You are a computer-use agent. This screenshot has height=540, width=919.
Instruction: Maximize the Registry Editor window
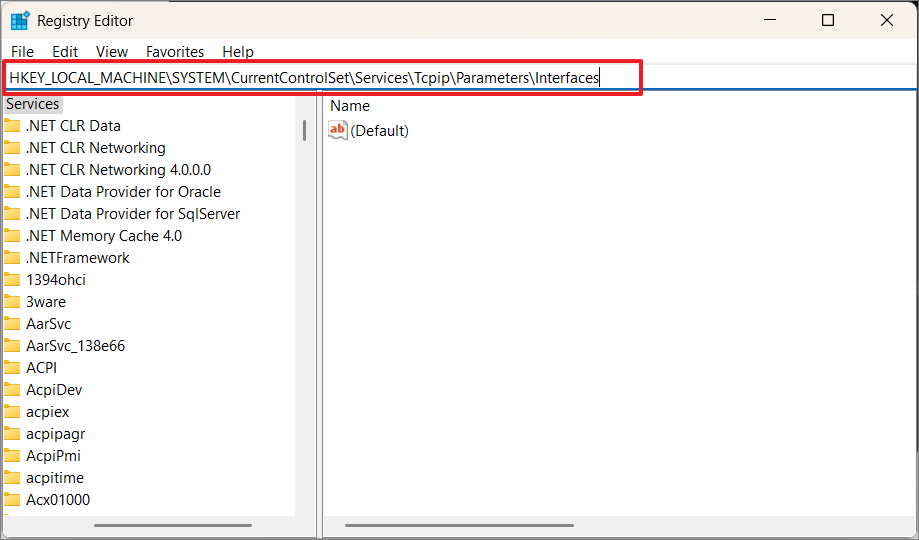[828, 20]
